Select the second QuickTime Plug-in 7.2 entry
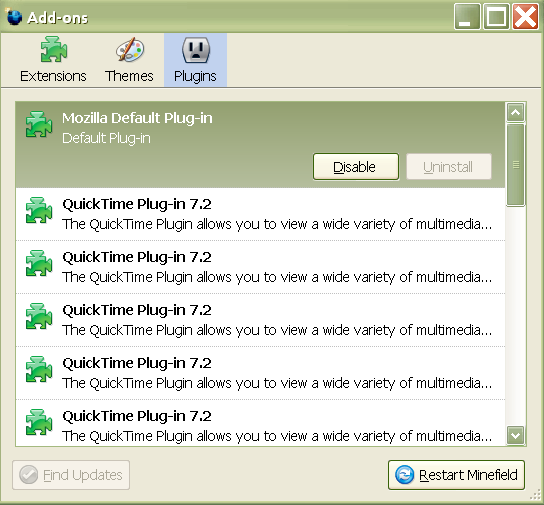The image size is (544, 505). (260, 267)
